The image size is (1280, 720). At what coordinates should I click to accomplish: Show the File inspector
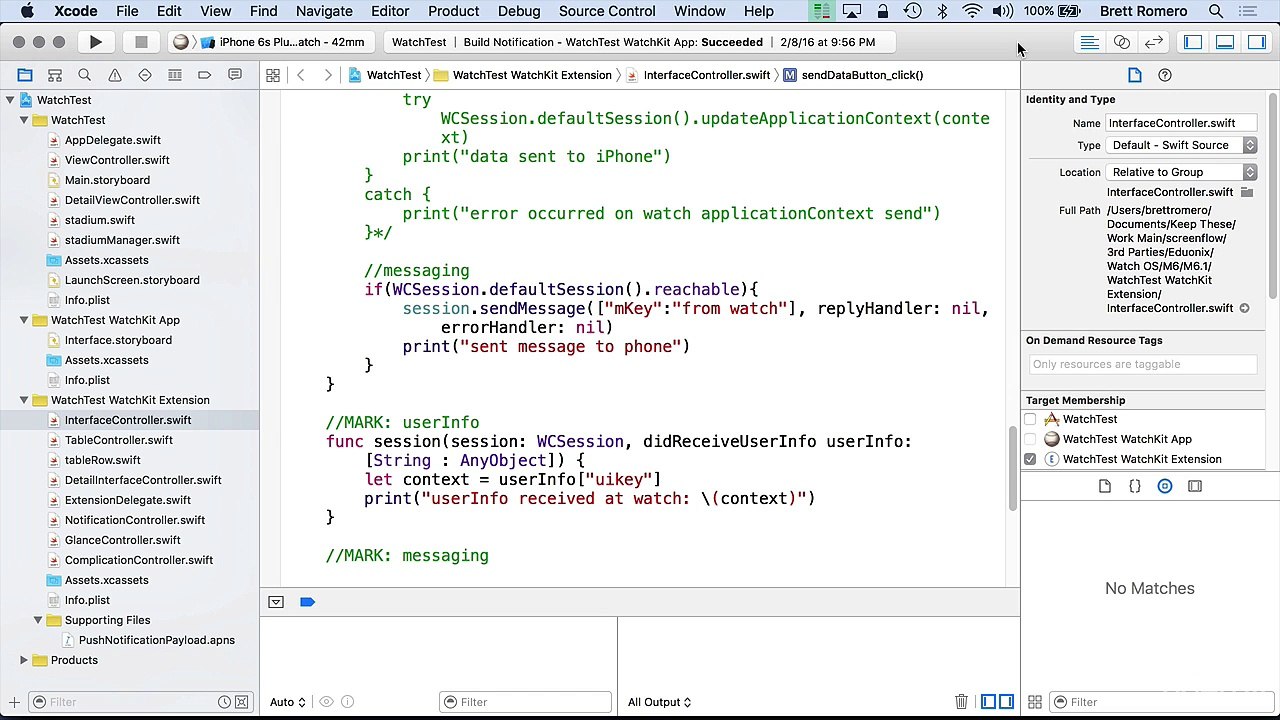(x=1135, y=75)
